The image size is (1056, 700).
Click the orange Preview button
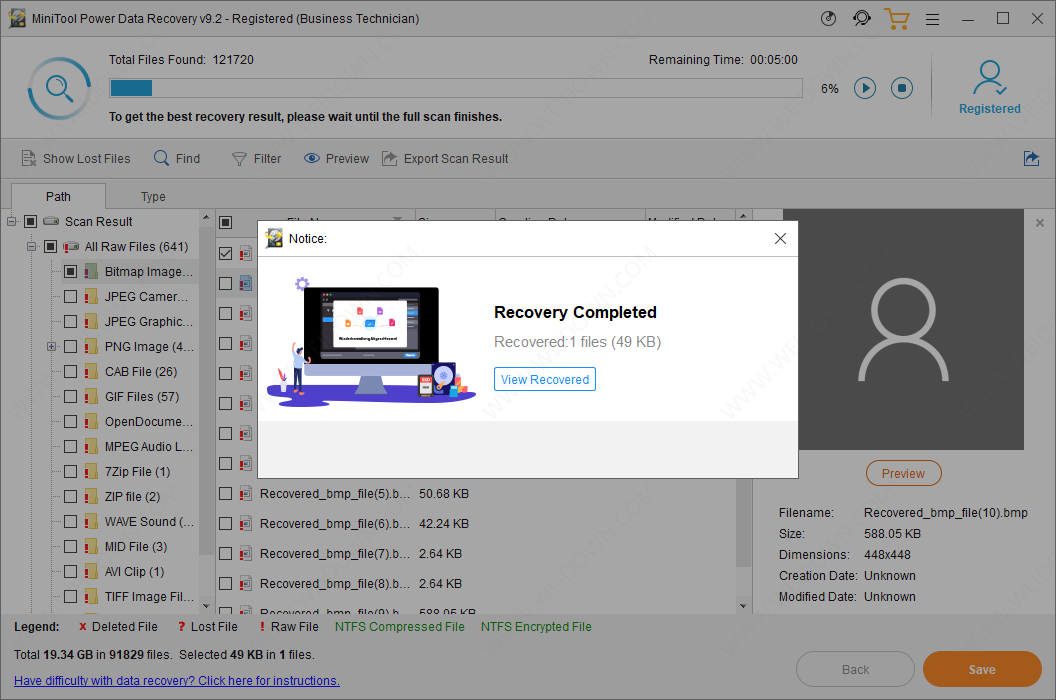[x=903, y=474]
